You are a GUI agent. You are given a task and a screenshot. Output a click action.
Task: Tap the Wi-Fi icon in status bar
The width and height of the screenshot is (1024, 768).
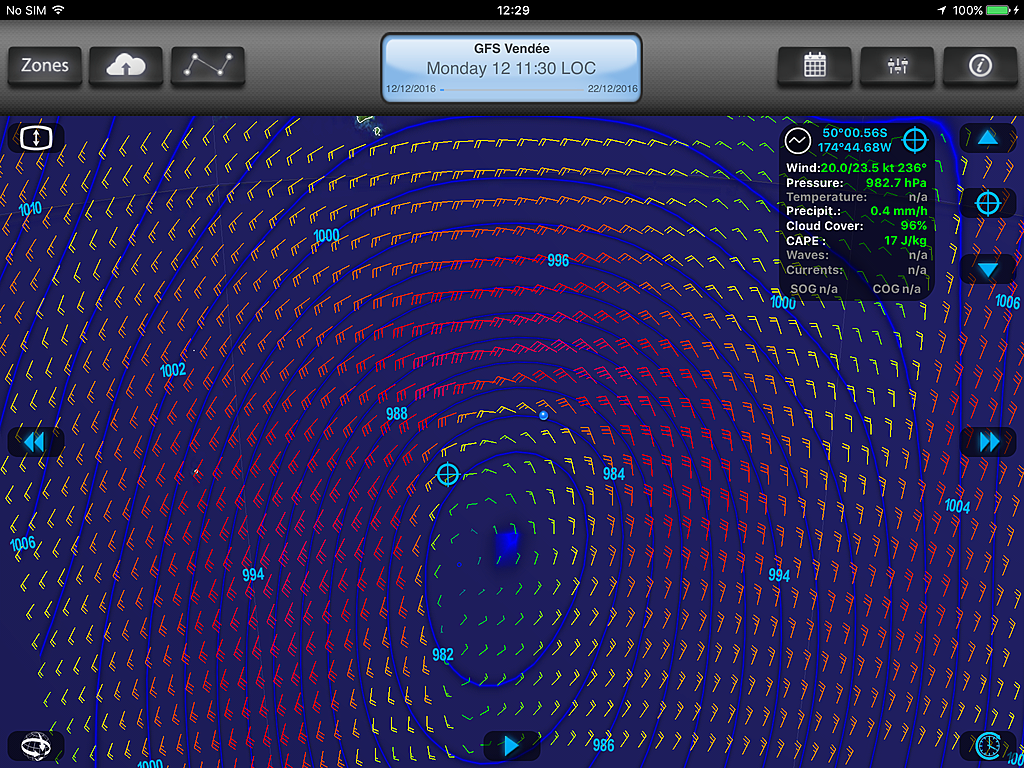[x=59, y=10]
